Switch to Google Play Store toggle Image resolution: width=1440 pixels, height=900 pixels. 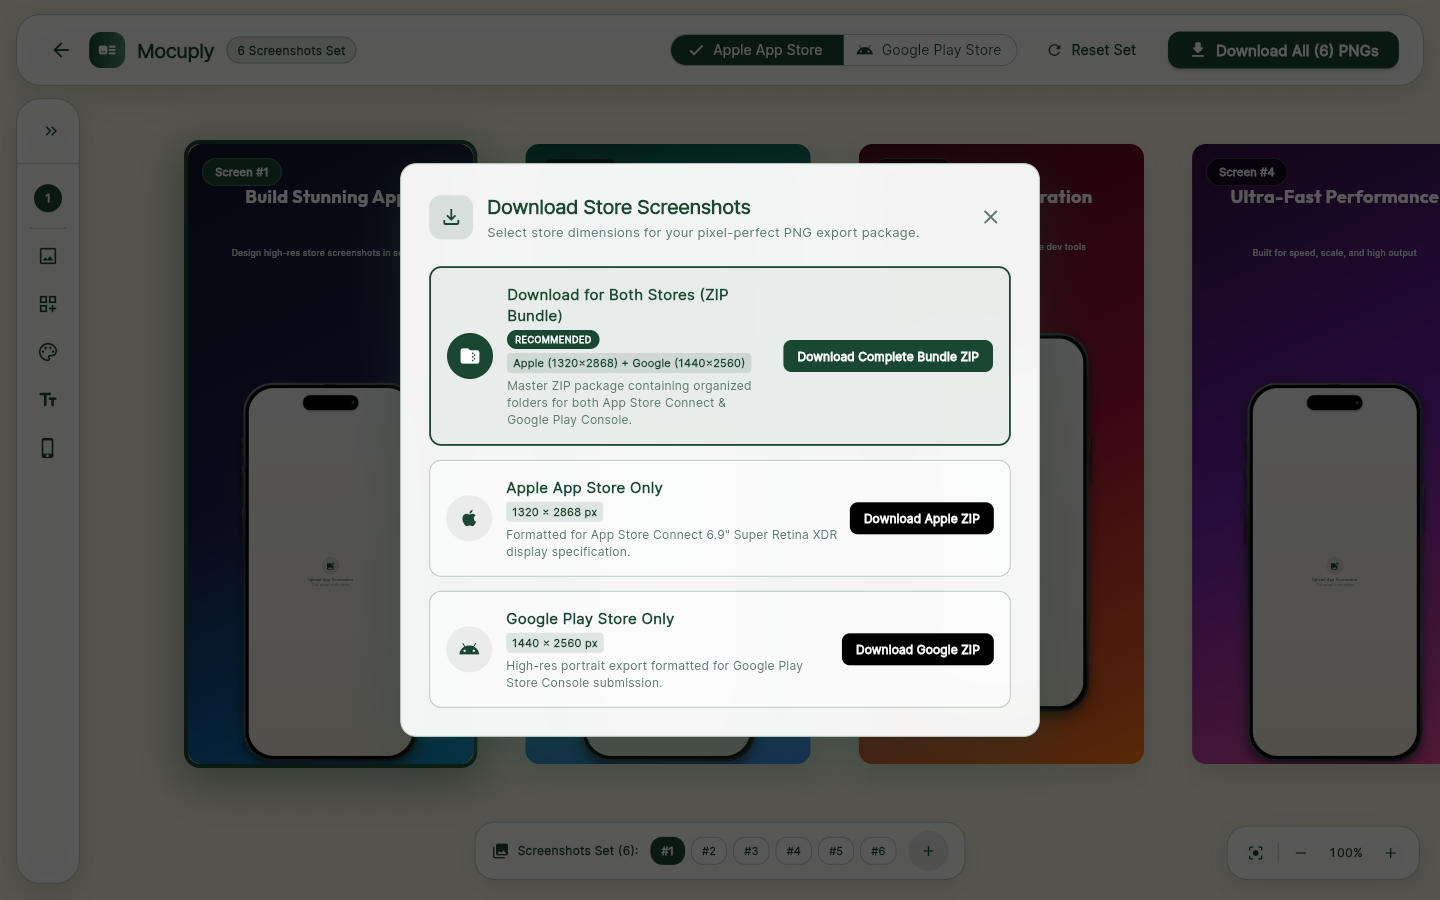coord(929,50)
